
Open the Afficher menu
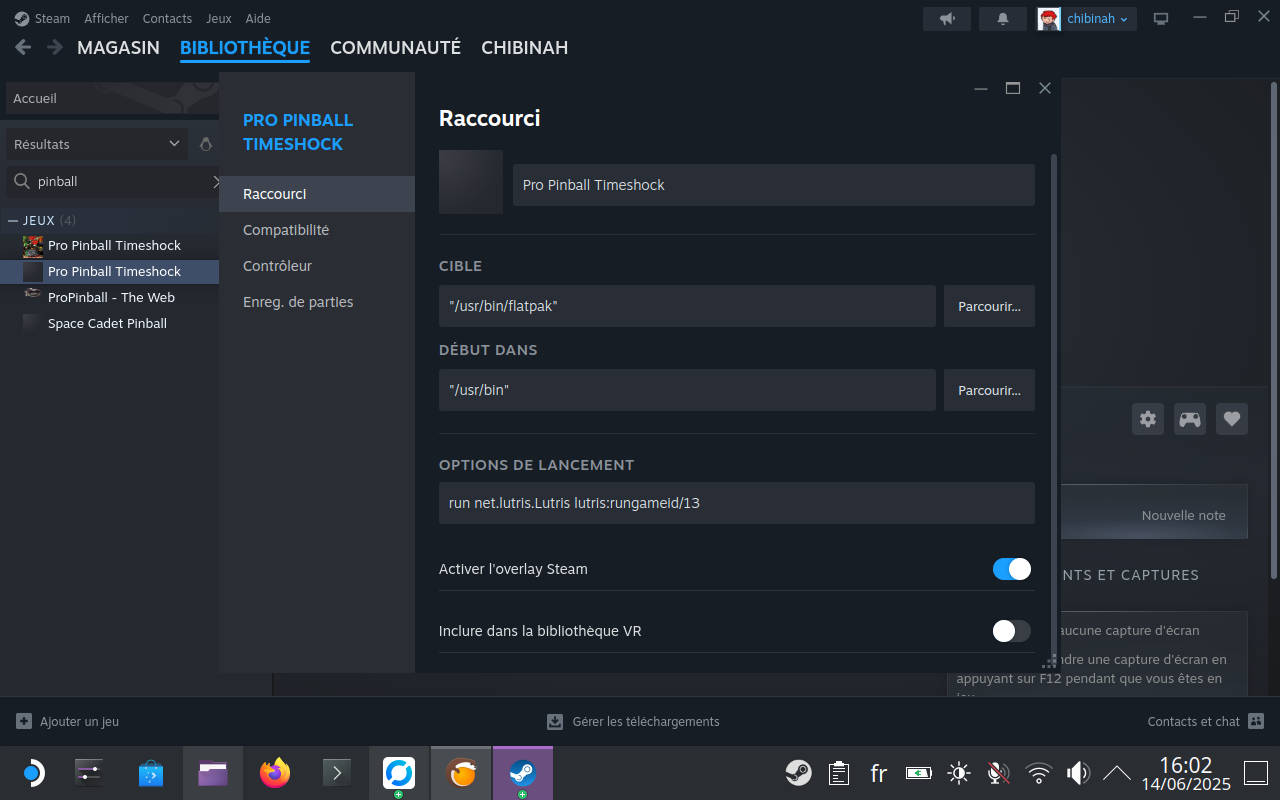(106, 18)
